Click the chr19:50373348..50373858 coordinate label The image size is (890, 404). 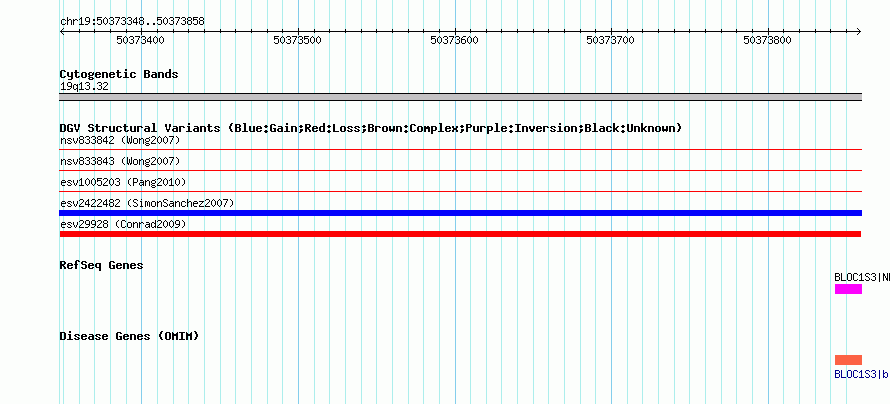(132, 22)
